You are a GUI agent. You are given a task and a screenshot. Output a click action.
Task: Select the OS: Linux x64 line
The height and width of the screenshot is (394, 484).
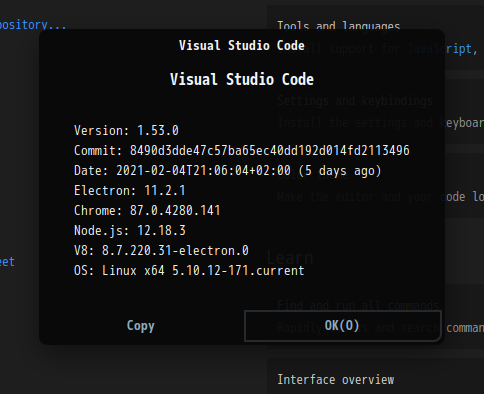point(189,271)
